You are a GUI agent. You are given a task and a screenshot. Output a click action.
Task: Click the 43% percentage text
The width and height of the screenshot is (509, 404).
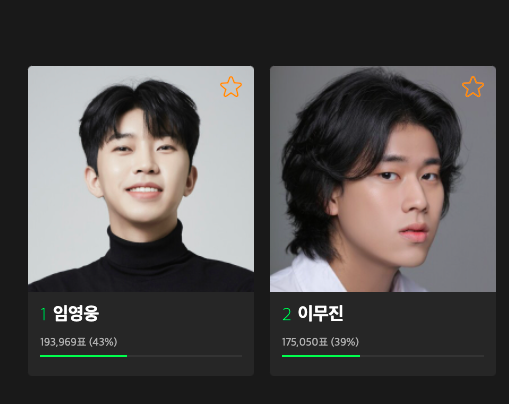pyautogui.click(x=103, y=342)
